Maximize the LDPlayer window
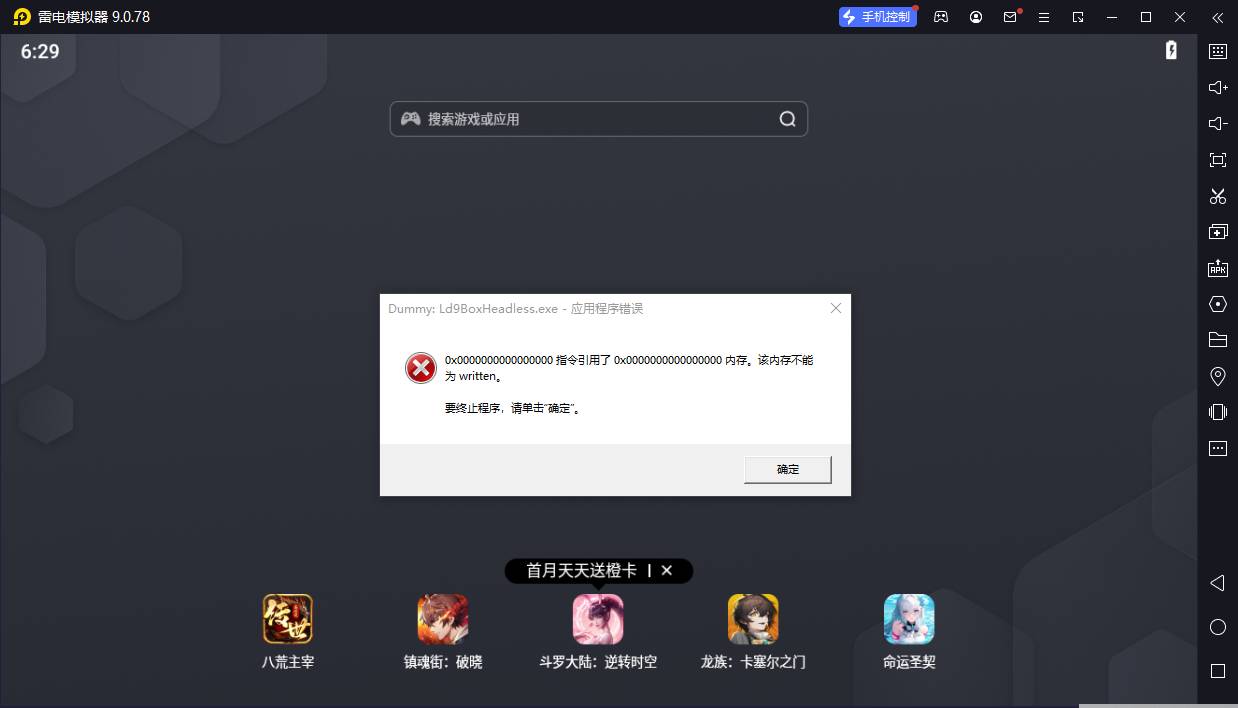Screen dimensions: 1238x708 [x=1146, y=17]
